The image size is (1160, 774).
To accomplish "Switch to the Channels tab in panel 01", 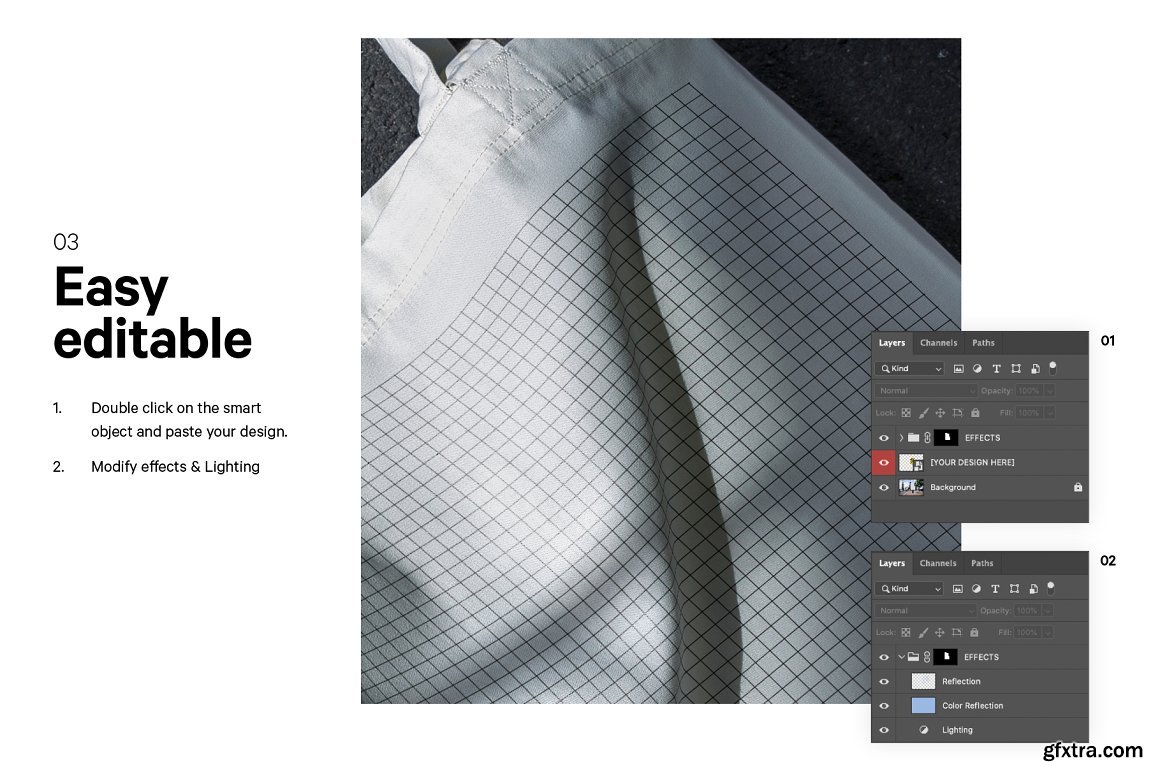I will tap(938, 343).
